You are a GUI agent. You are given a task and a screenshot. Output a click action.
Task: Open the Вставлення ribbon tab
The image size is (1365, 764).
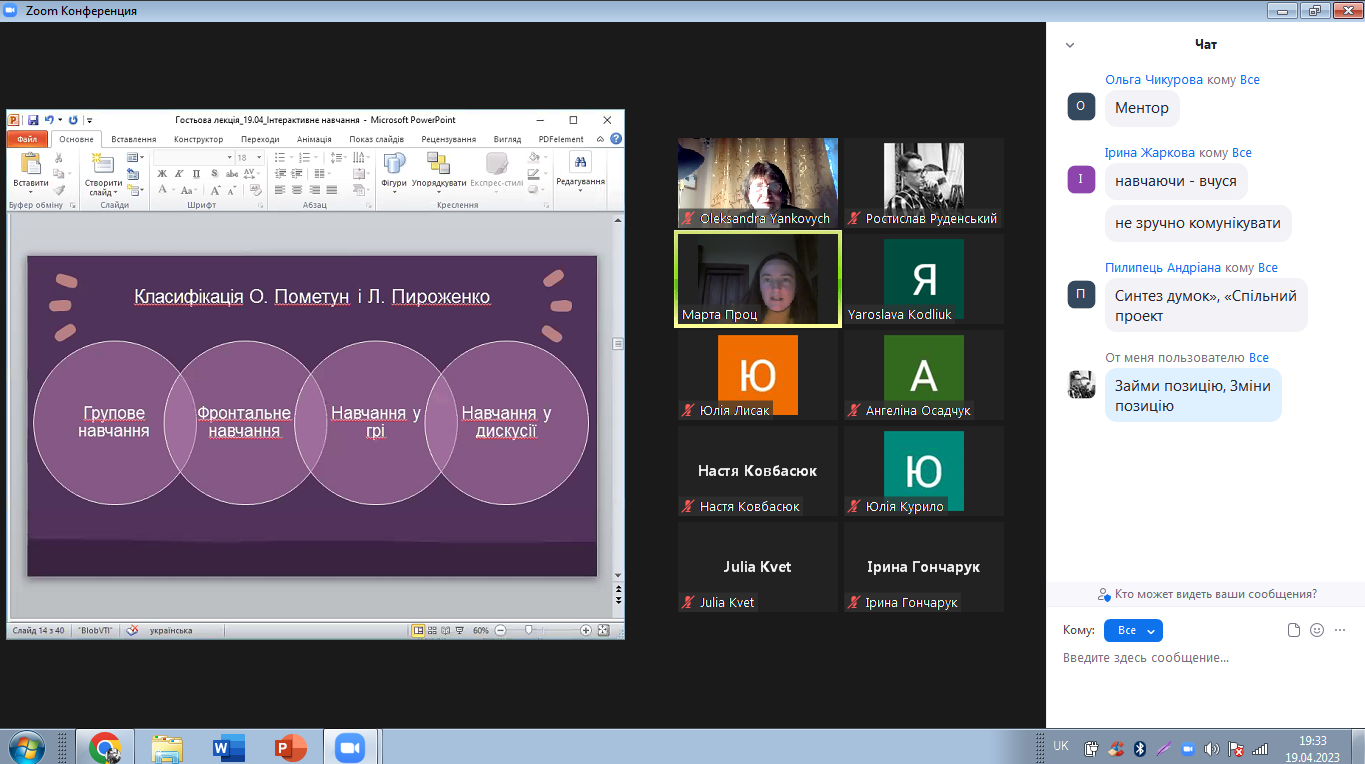(x=133, y=139)
